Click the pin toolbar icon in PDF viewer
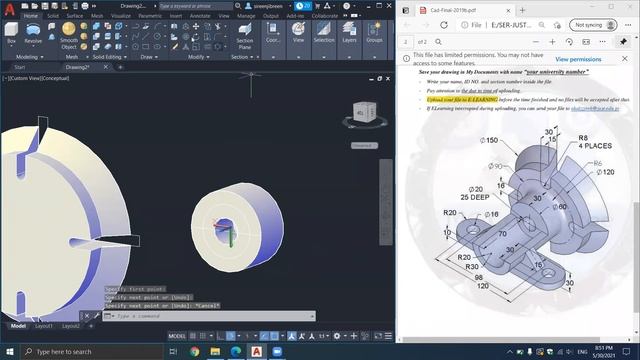This screenshot has width=640, height=360. (x=623, y=42)
